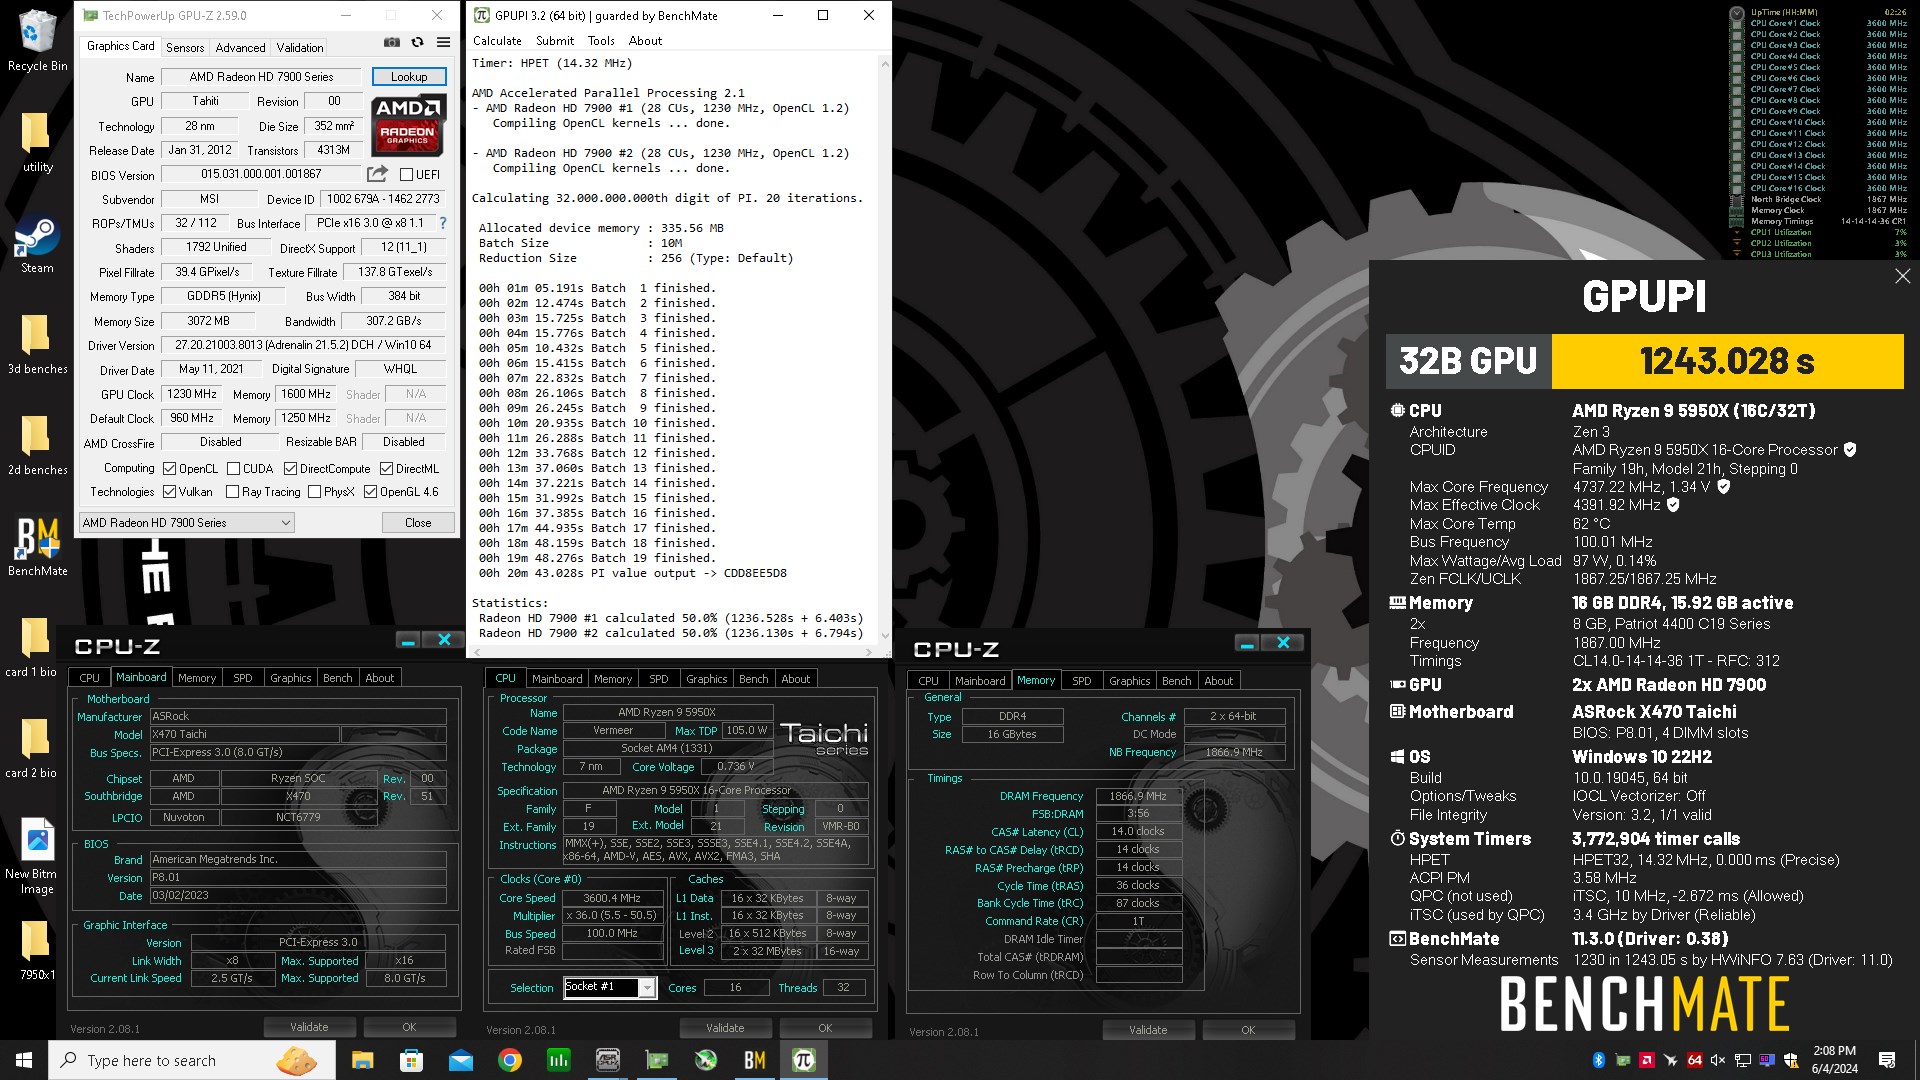Click the BM BenchMate taskbar icon
The width and height of the screenshot is (1920, 1080).
pyautogui.click(x=755, y=1060)
